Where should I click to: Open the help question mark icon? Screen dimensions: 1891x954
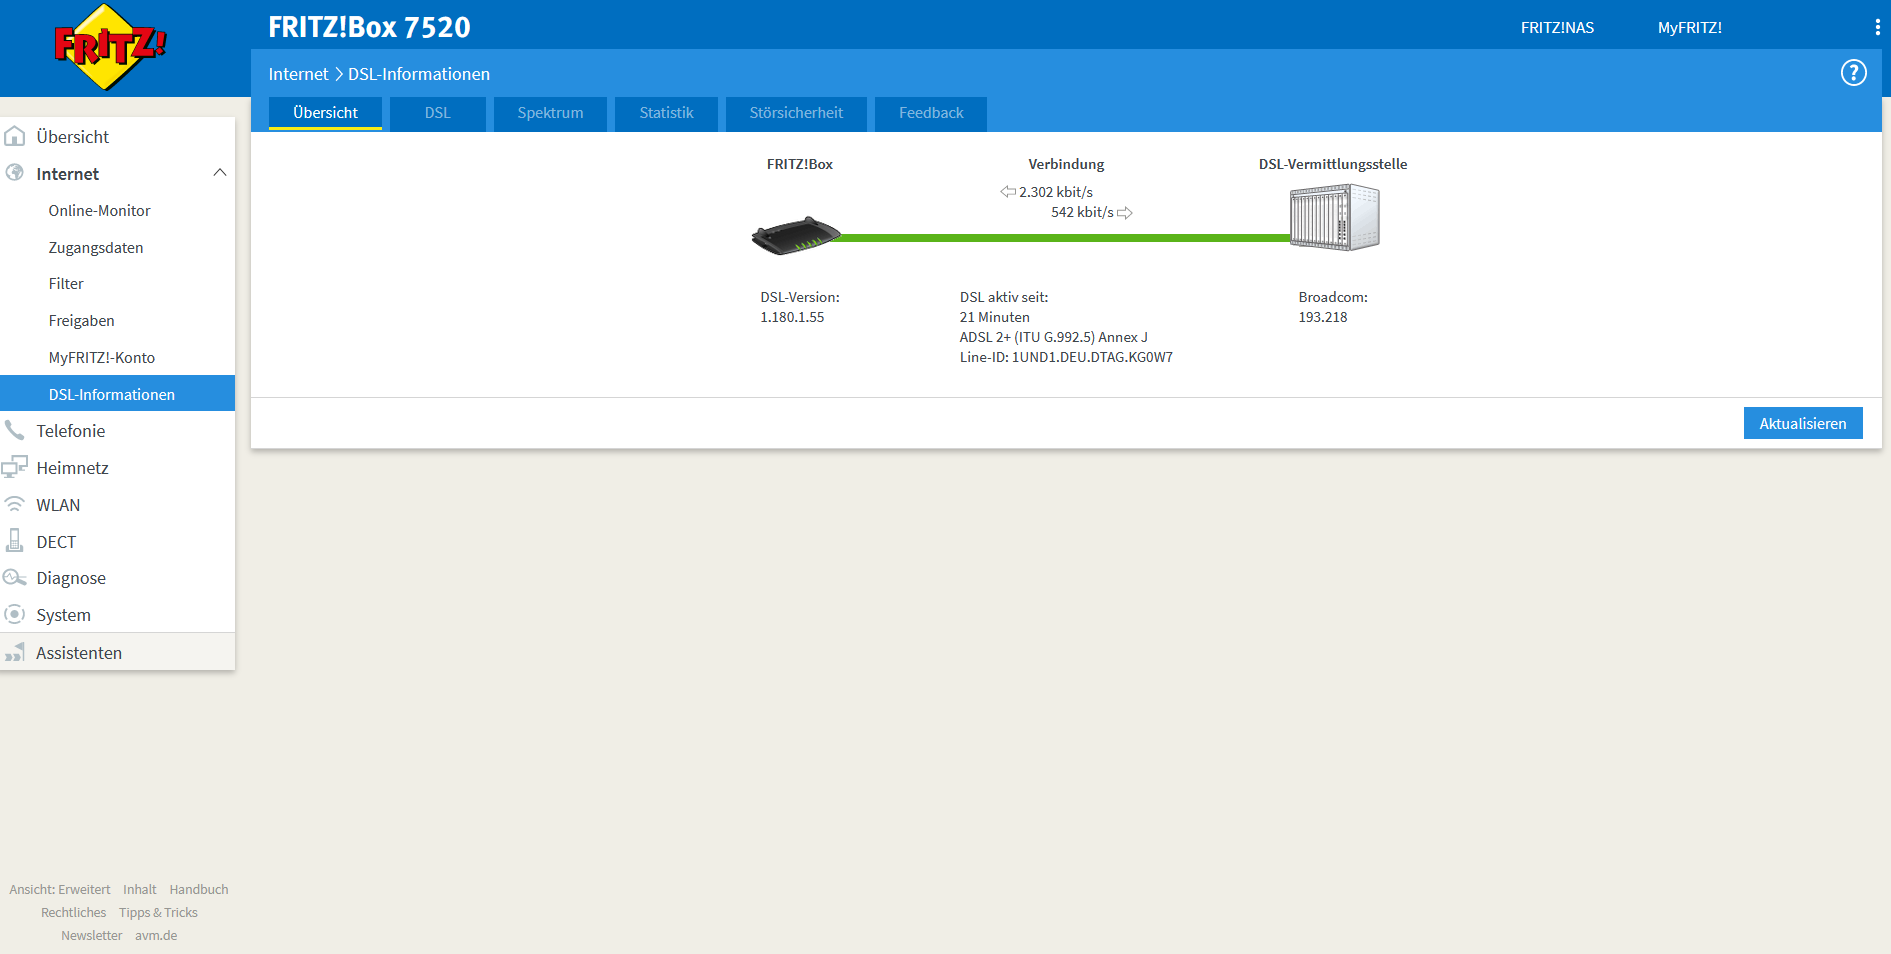click(1853, 73)
